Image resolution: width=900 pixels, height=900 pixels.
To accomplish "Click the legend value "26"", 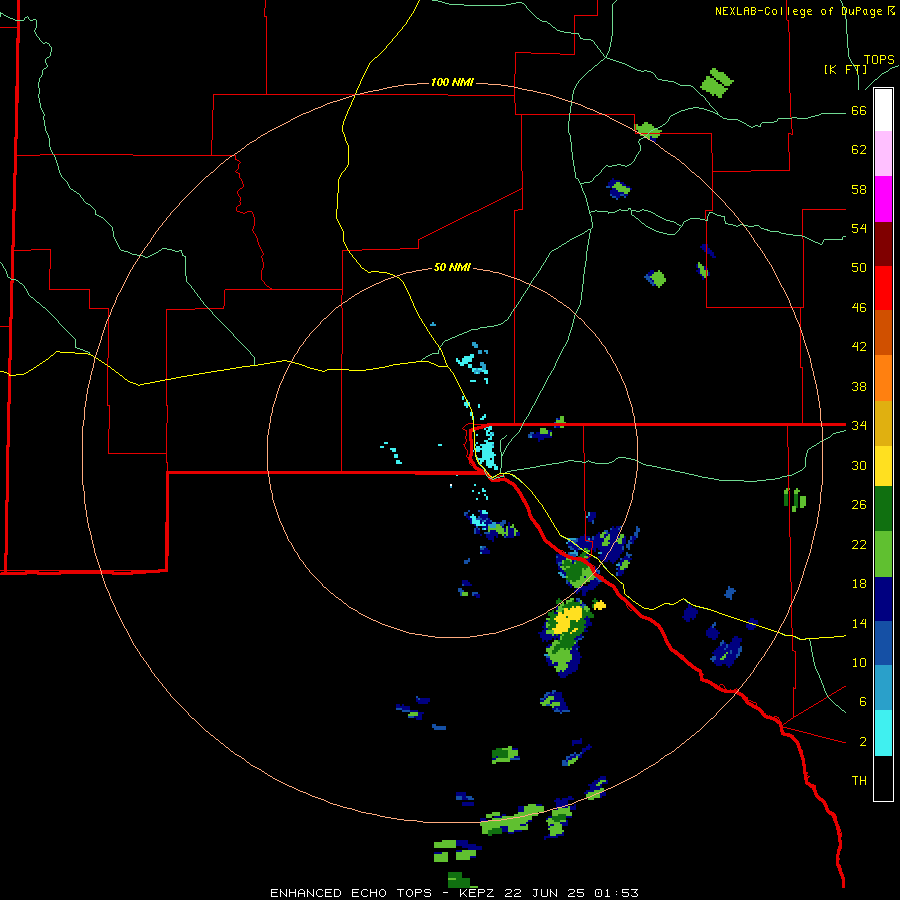I will point(859,505).
